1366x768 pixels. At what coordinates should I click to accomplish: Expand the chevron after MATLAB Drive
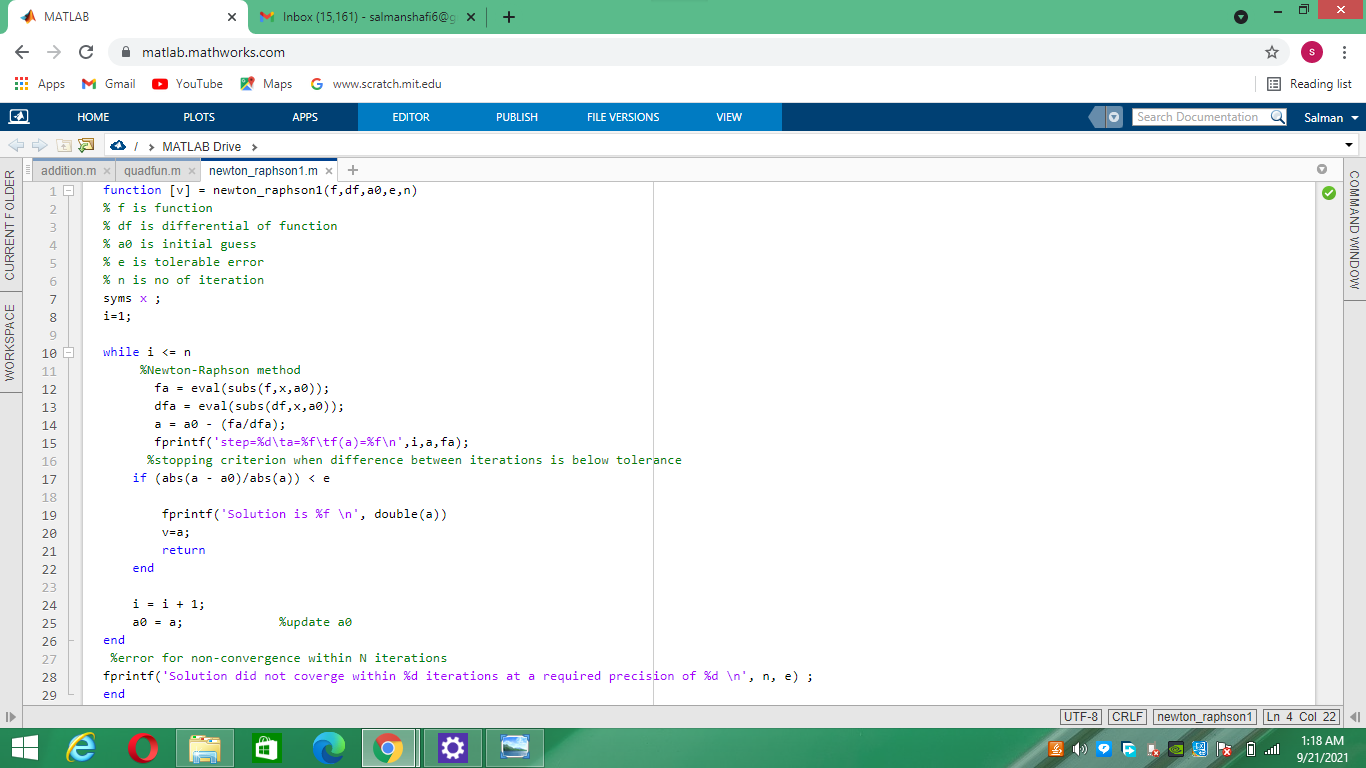254,147
